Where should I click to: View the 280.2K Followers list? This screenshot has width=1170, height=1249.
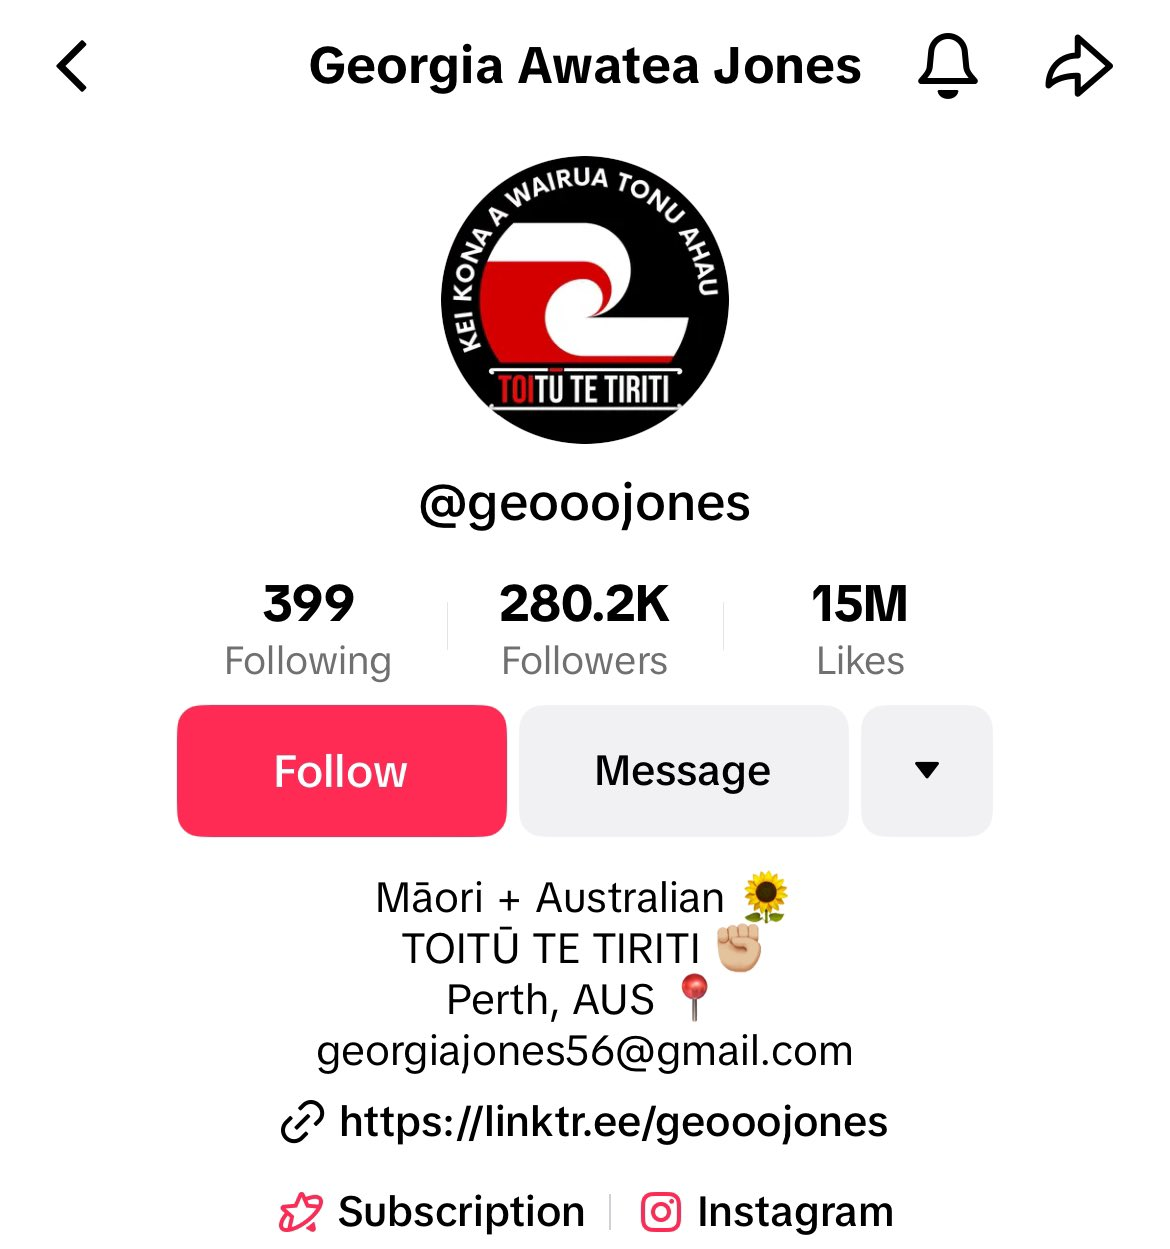pyautogui.click(x=585, y=630)
